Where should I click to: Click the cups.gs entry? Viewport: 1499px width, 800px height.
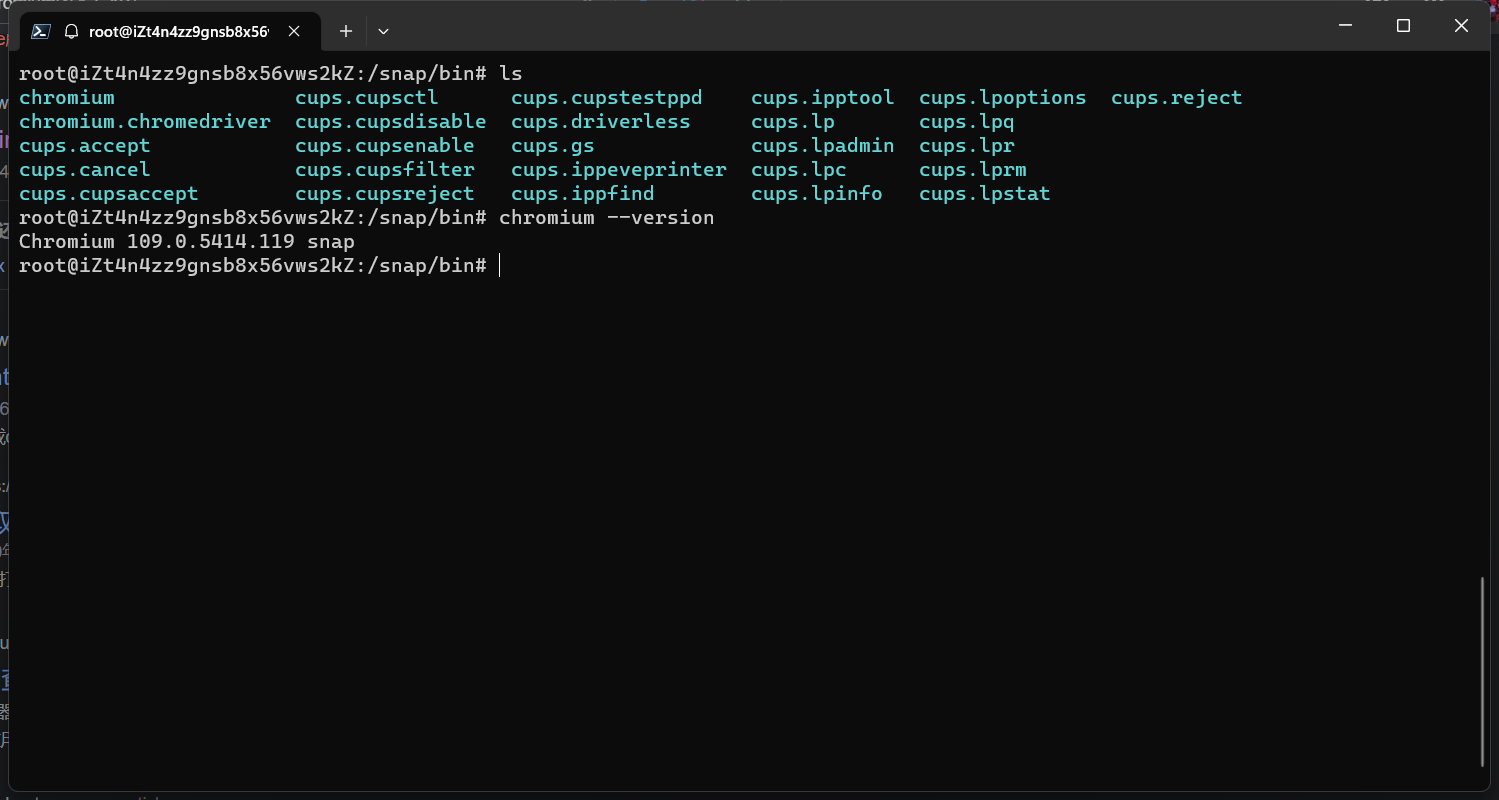coord(551,145)
